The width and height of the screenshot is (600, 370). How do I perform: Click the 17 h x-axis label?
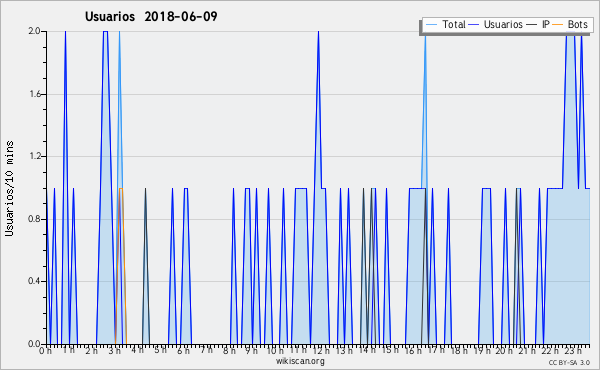436,350
